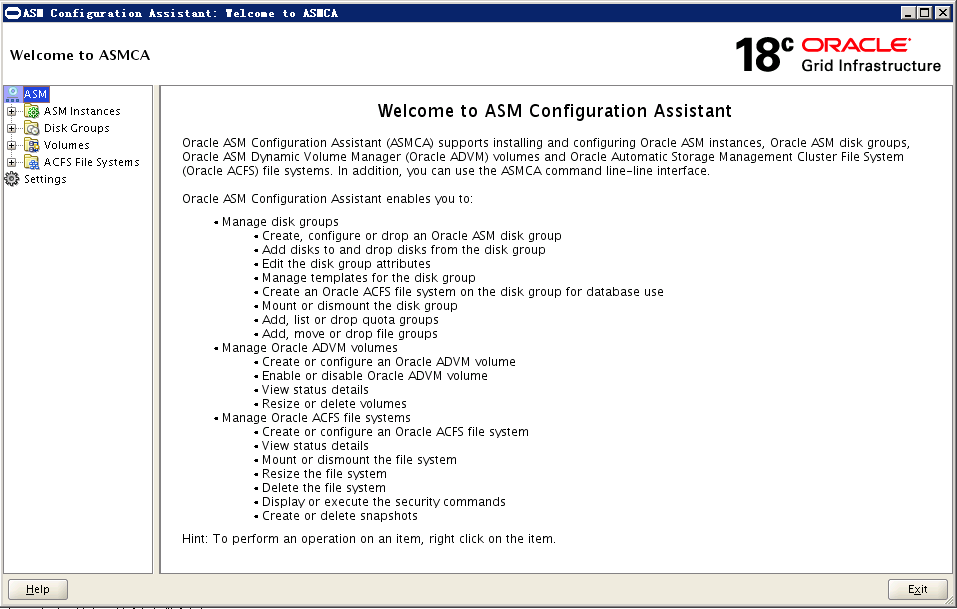Image resolution: width=957 pixels, height=609 pixels.
Task: Click the Oracle Grid Infrastructure 18c logo
Action: [x=838, y=54]
